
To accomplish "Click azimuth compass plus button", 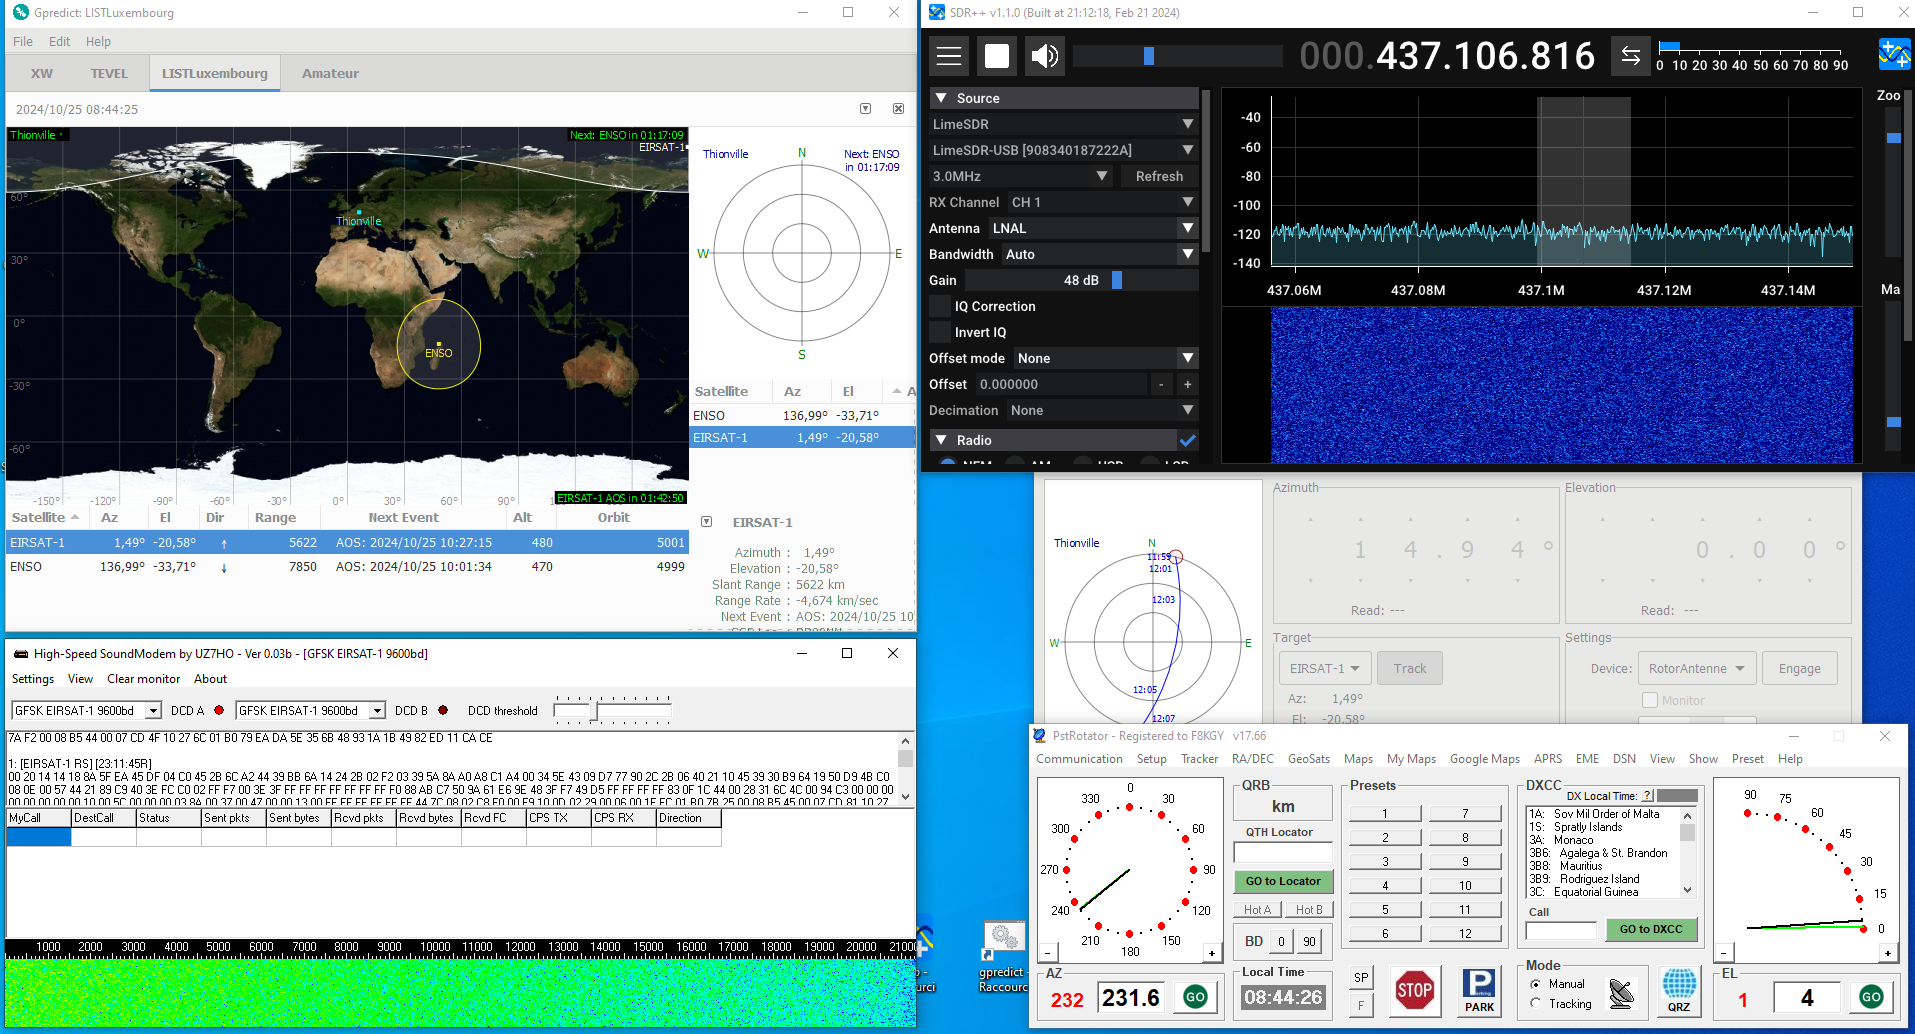I will [1212, 953].
